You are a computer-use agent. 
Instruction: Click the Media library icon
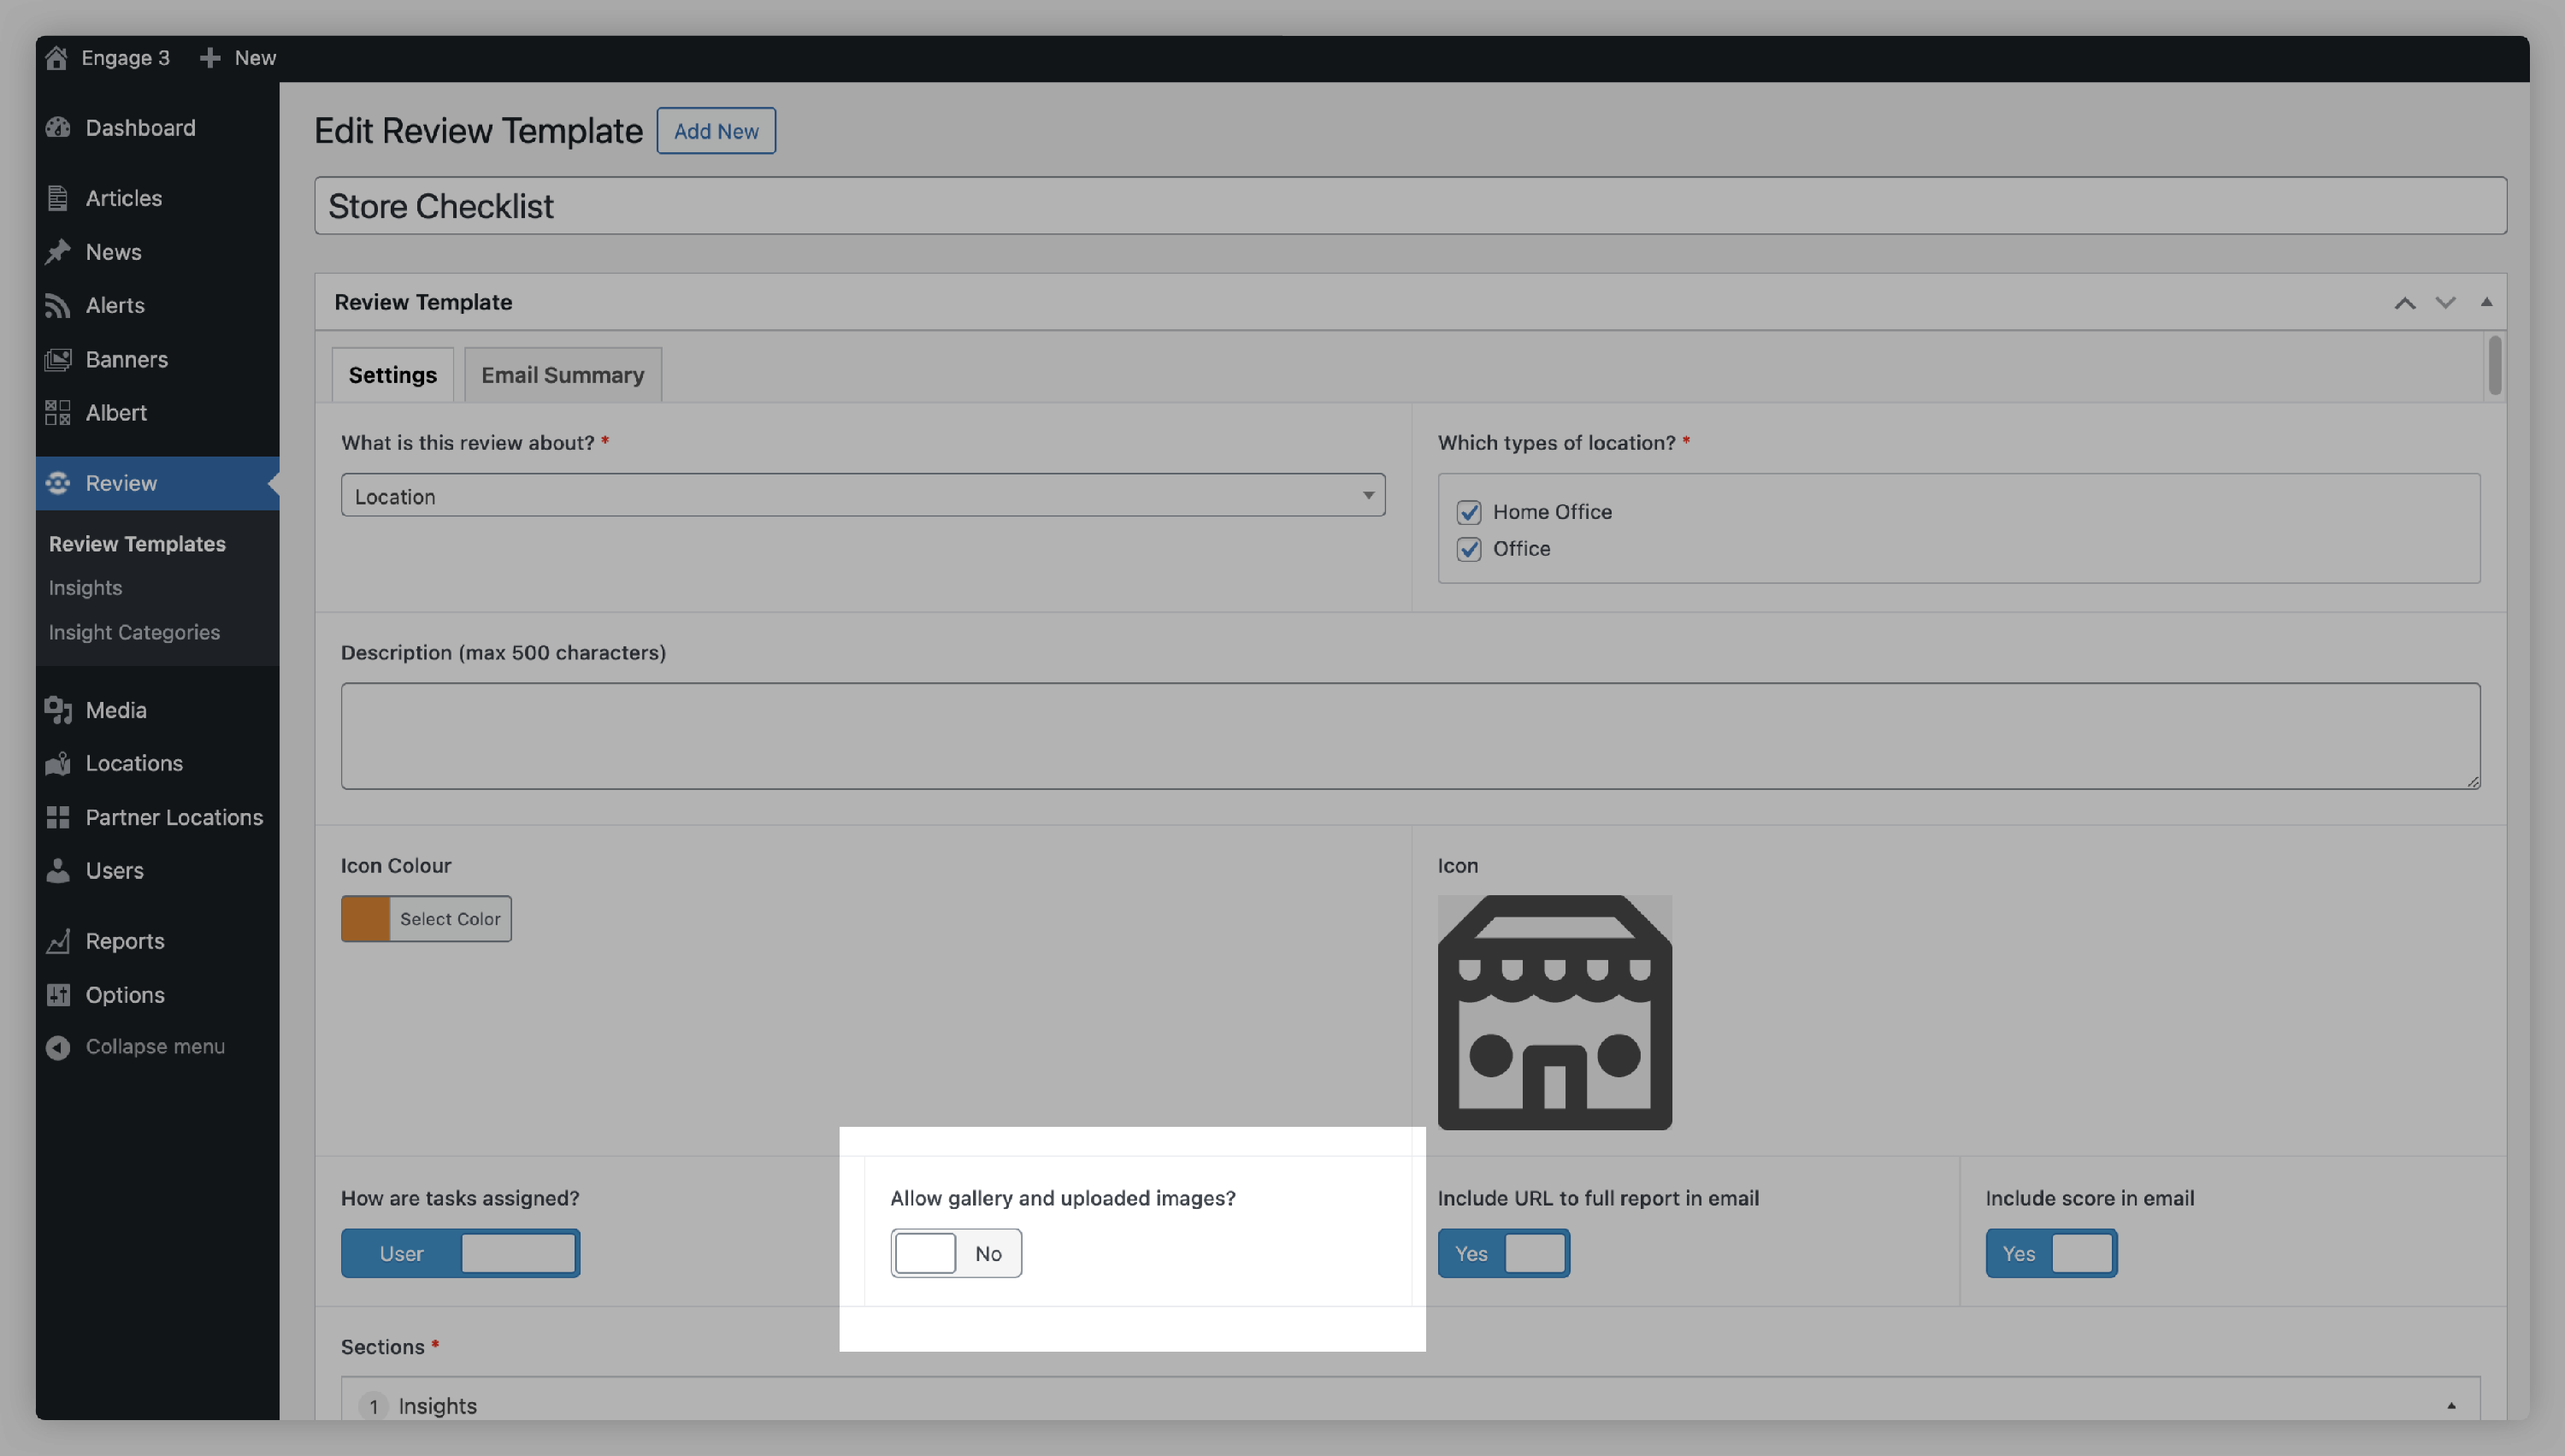(x=58, y=710)
